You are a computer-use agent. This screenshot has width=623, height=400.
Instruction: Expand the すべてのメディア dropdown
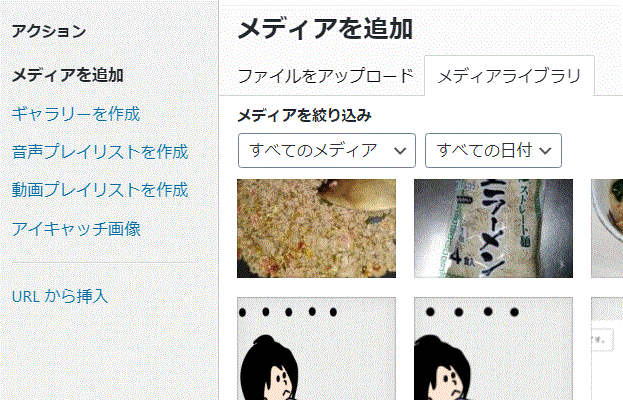click(x=327, y=151)
